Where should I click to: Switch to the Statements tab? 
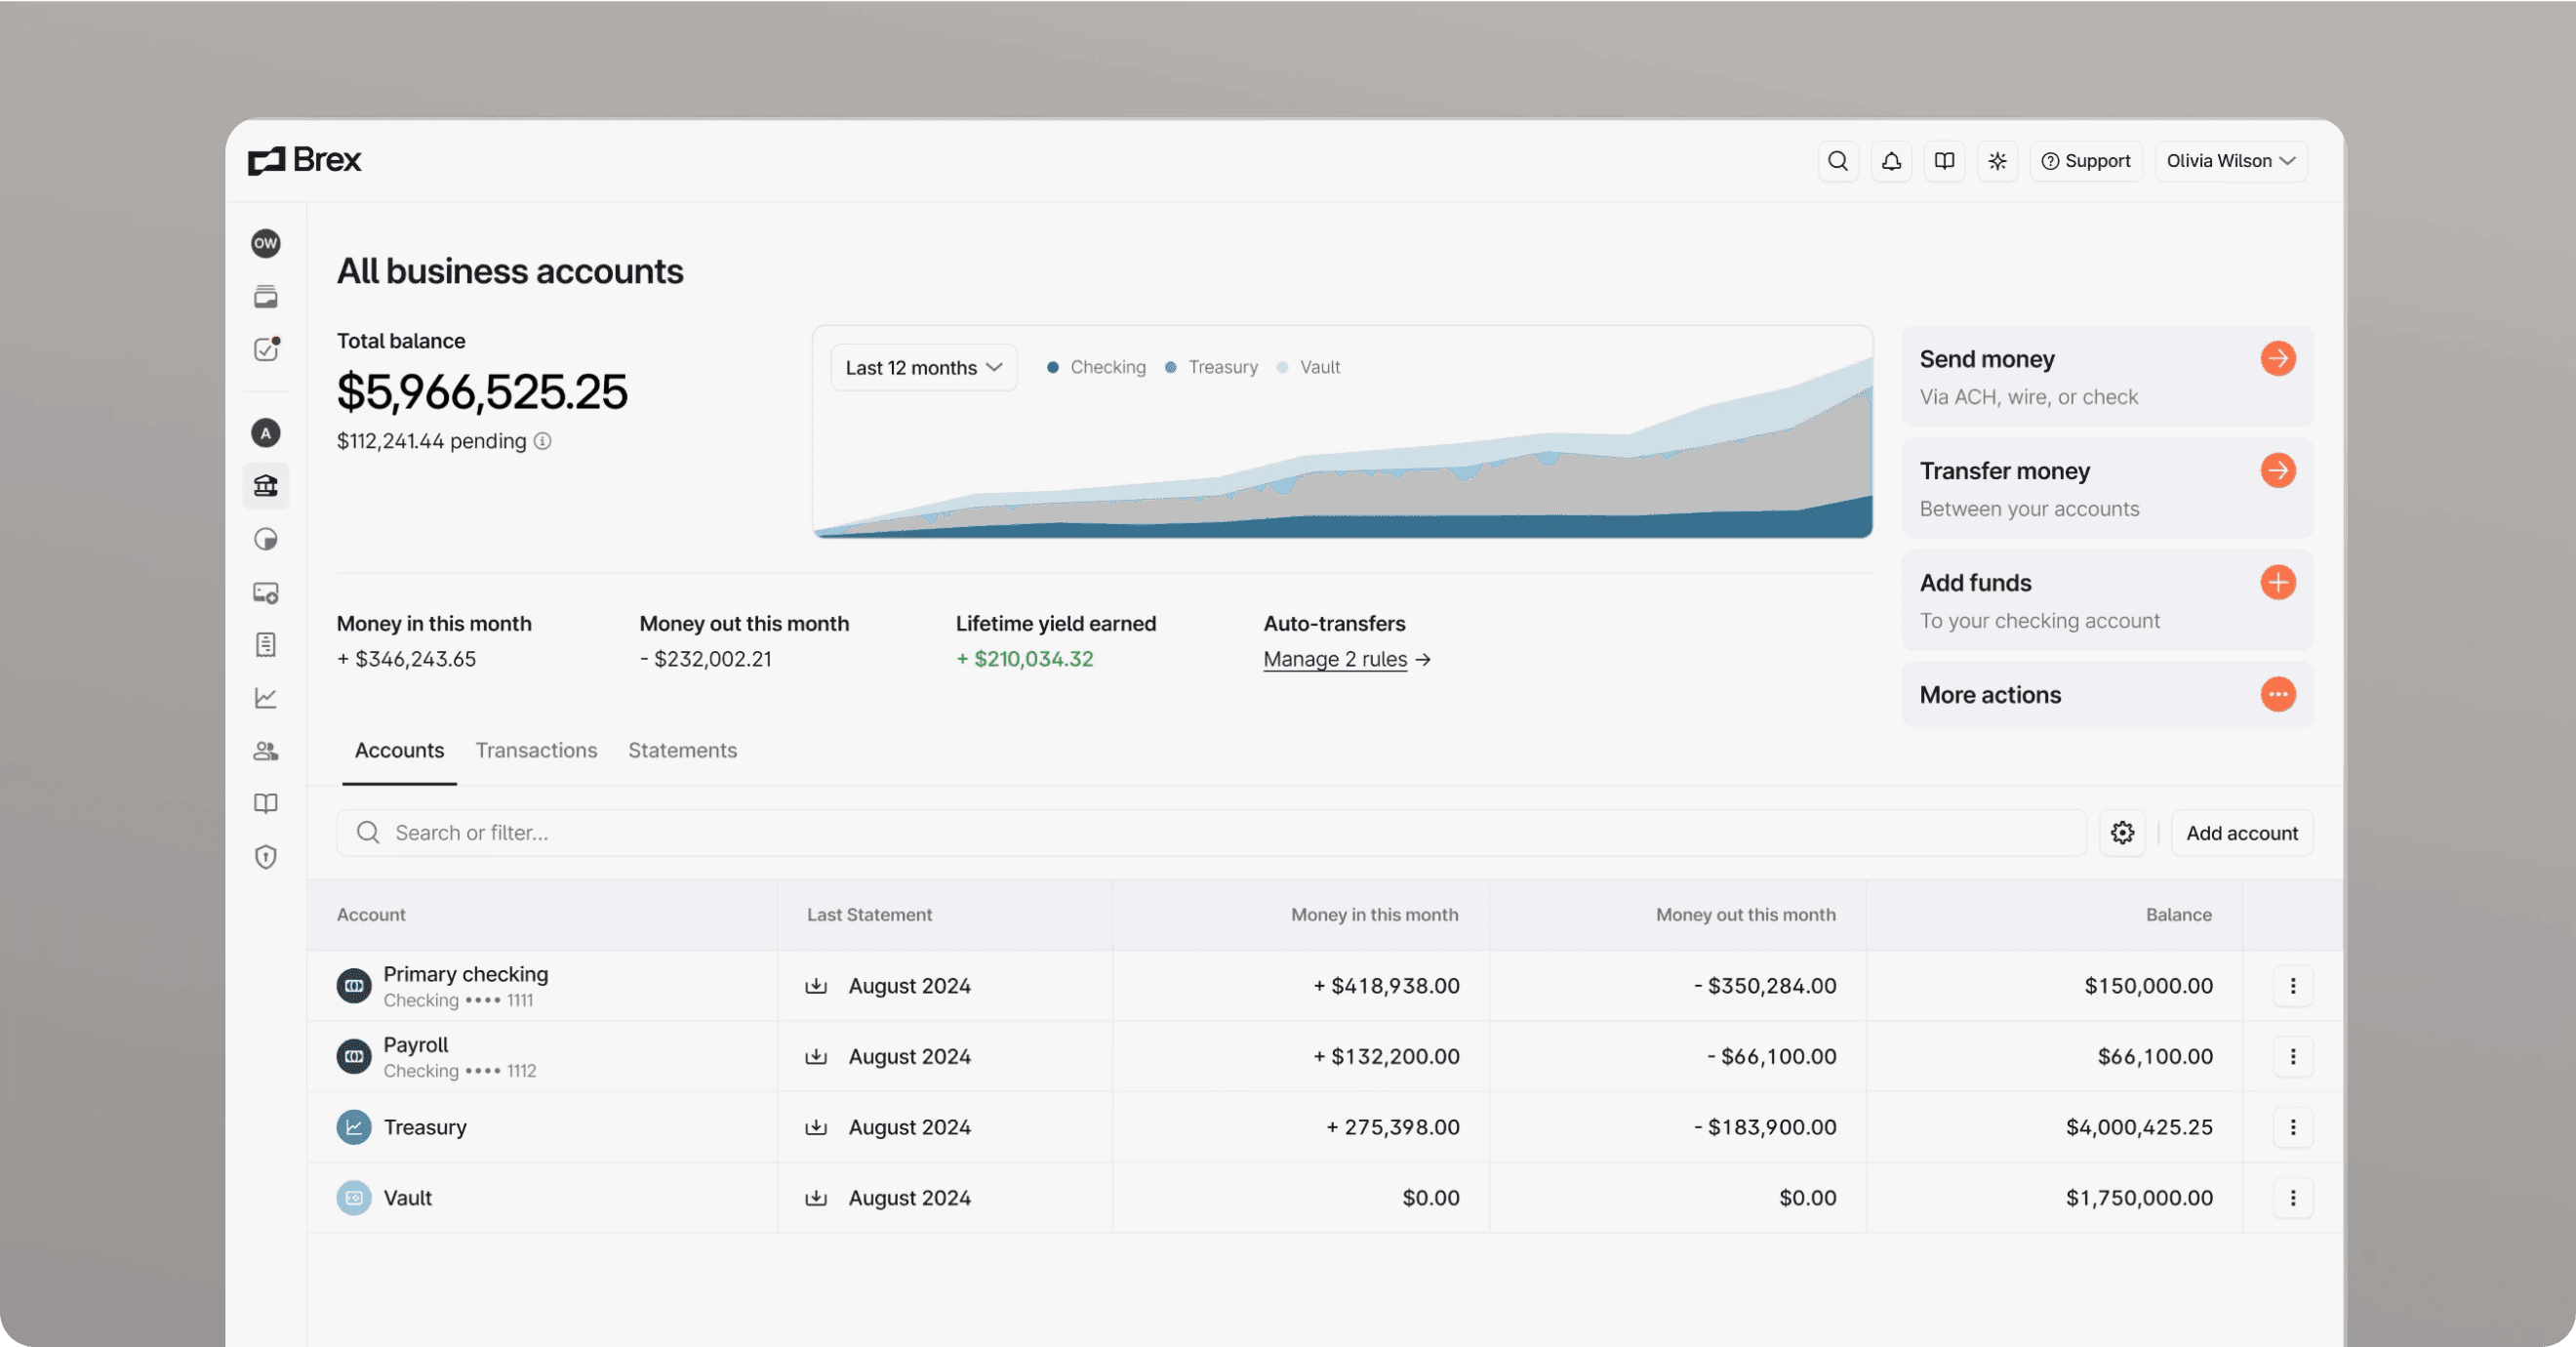click(x=682, y=750)
